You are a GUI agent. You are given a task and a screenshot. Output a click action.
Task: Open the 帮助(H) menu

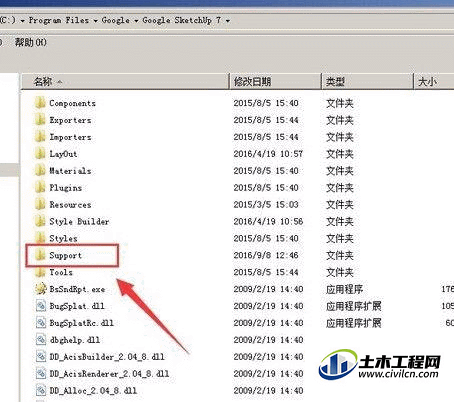click(x=30, y=42)
